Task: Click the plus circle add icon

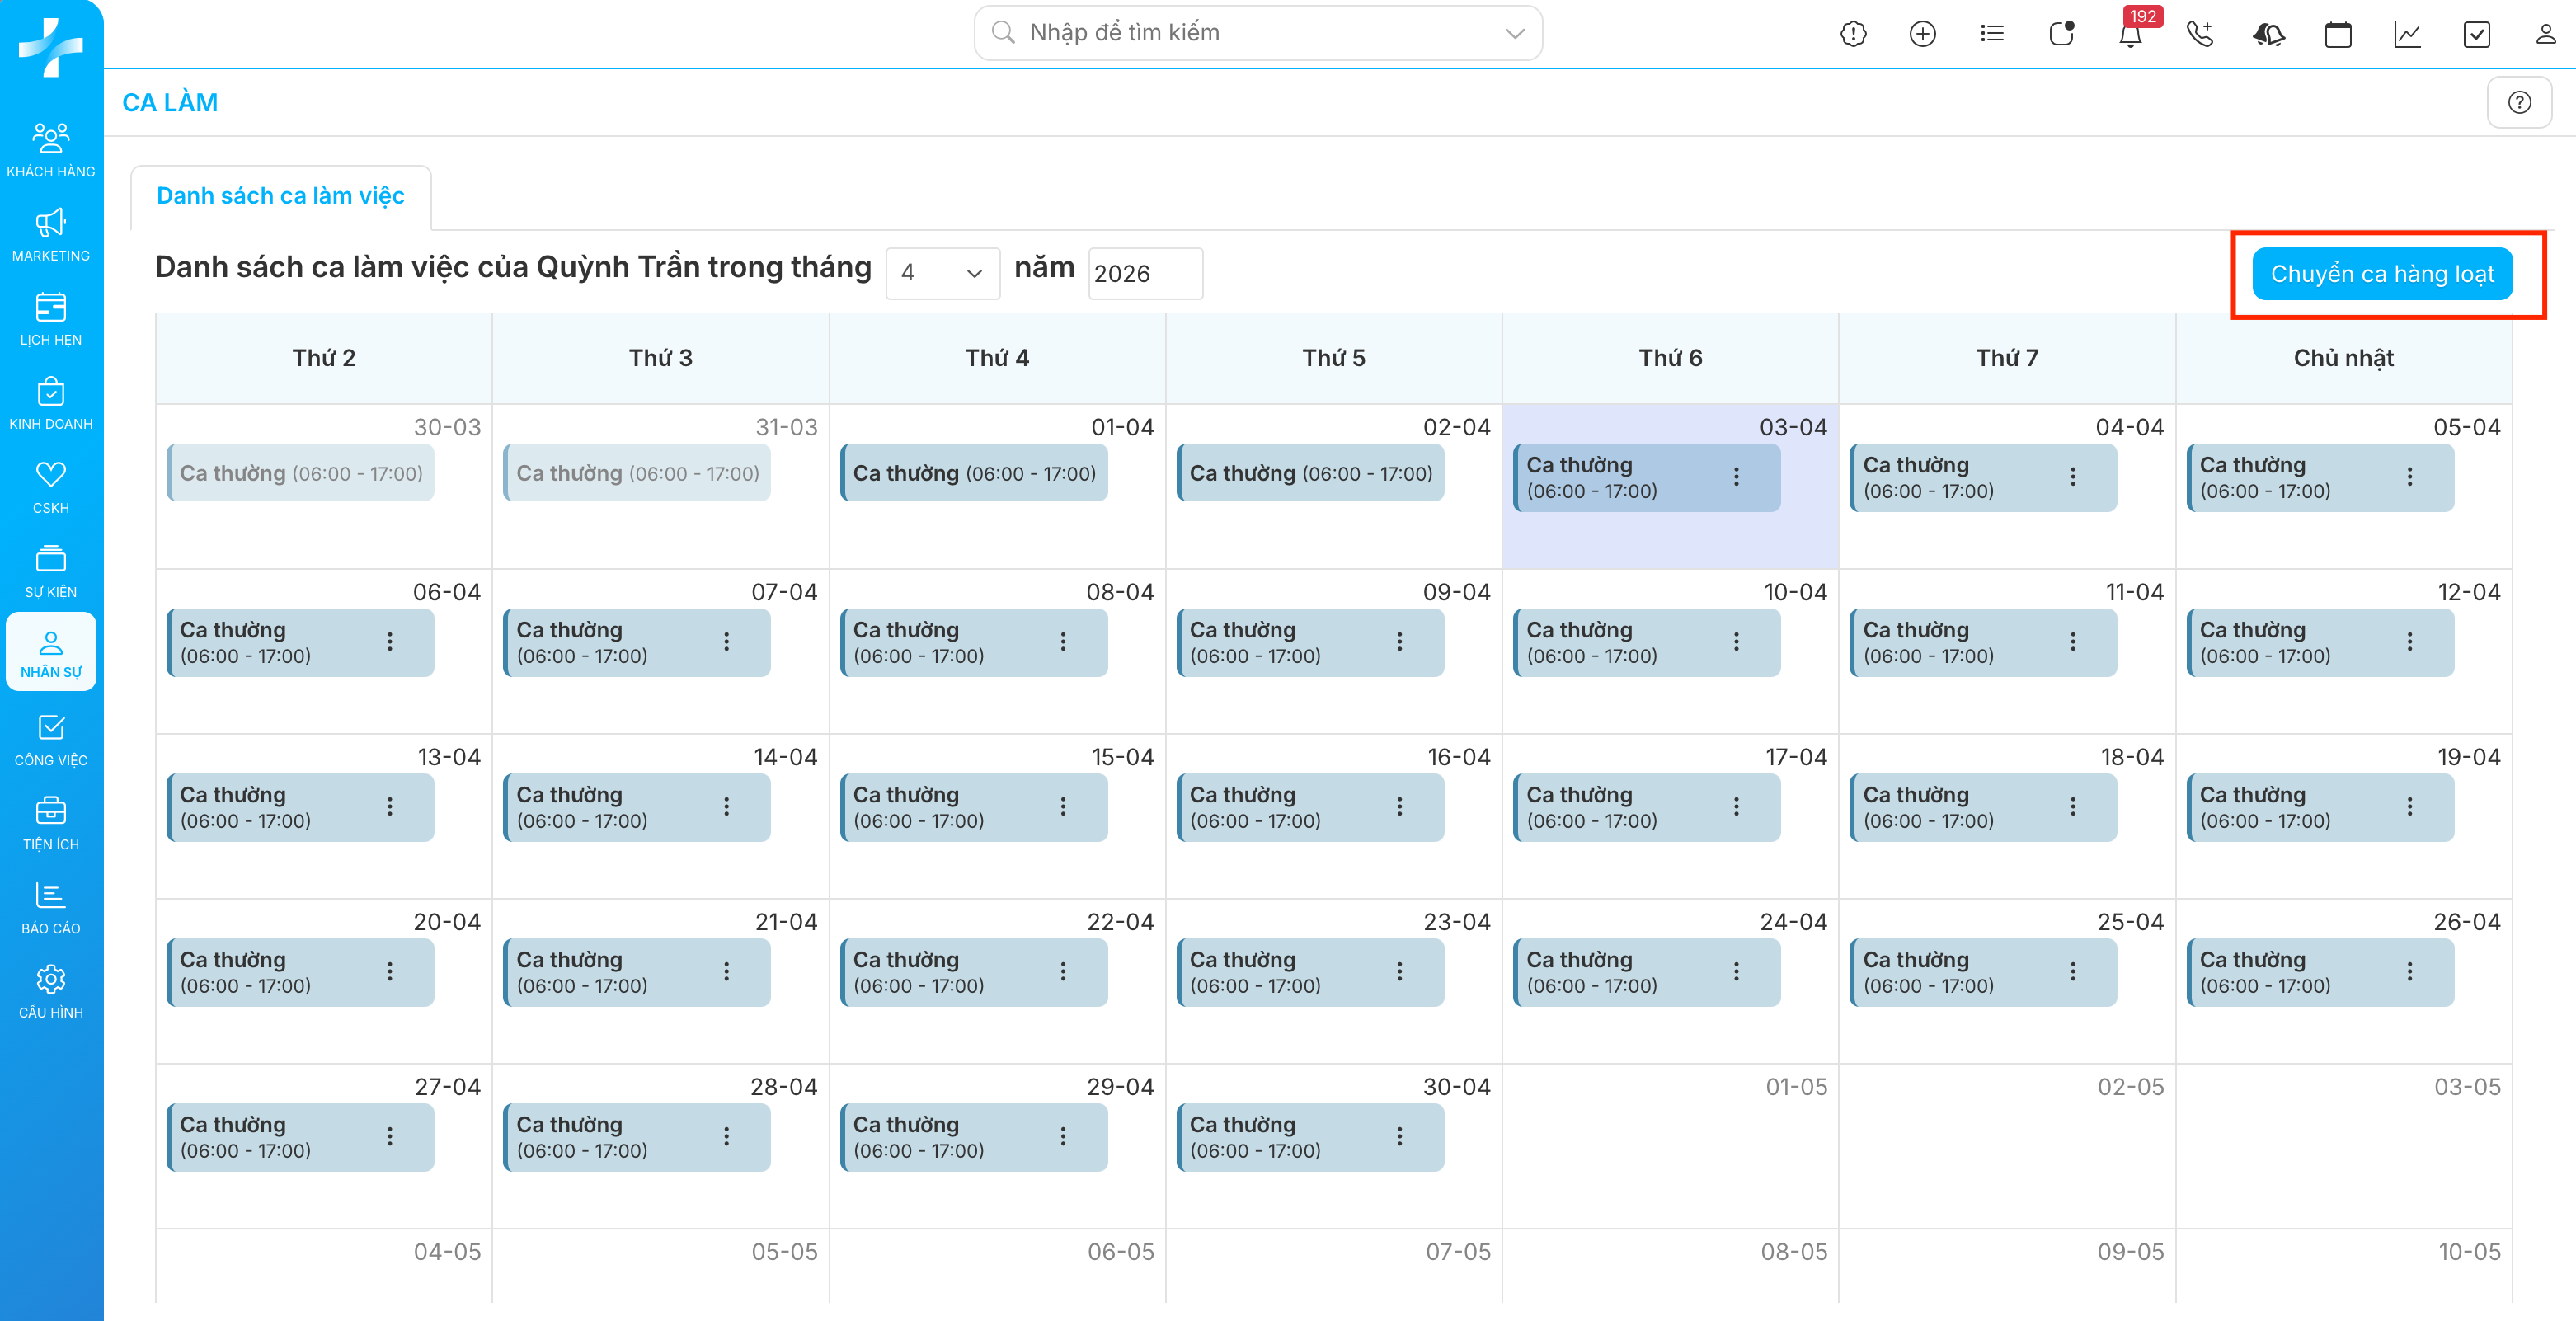Action: click(1922, 34)
